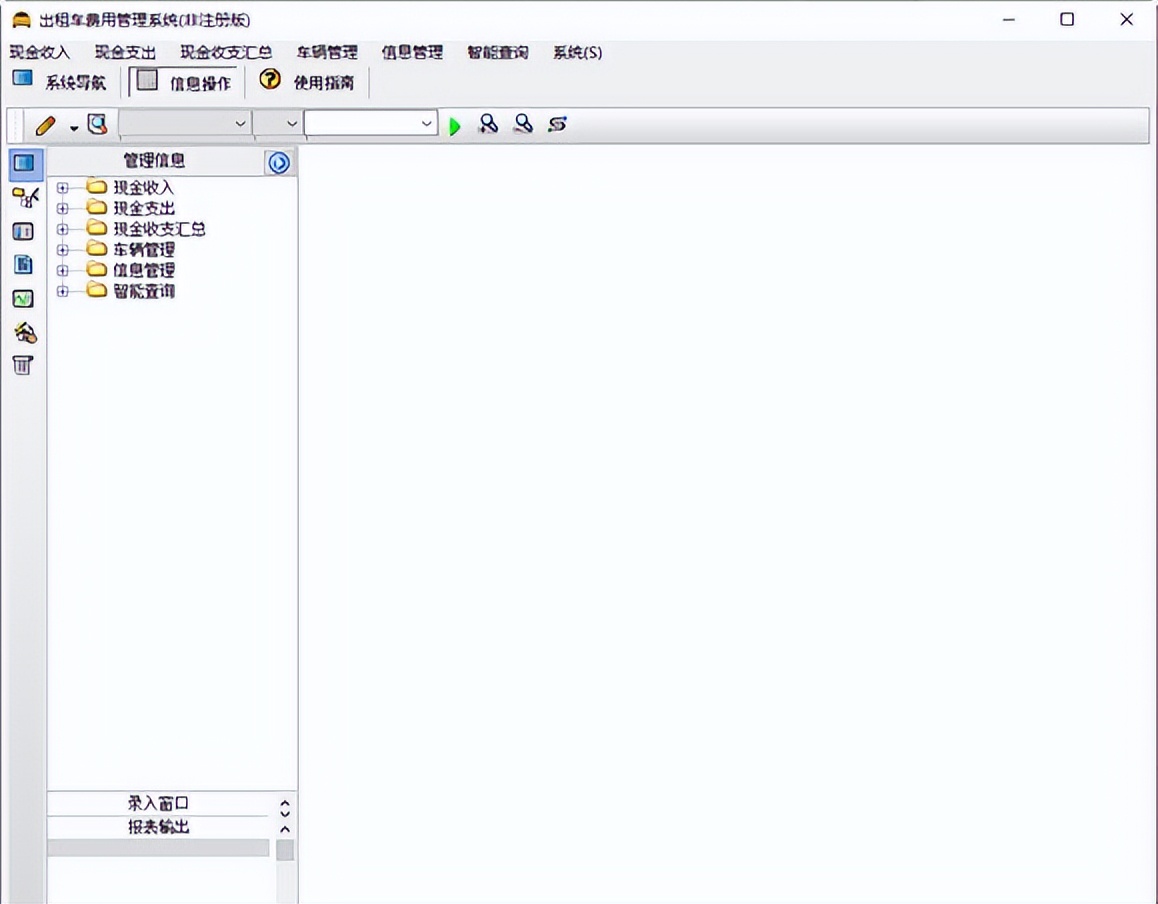Click the magnifier preview icon beside pencil tool
The height and width of the screenshot is (904, 1158).
[97, 122]
